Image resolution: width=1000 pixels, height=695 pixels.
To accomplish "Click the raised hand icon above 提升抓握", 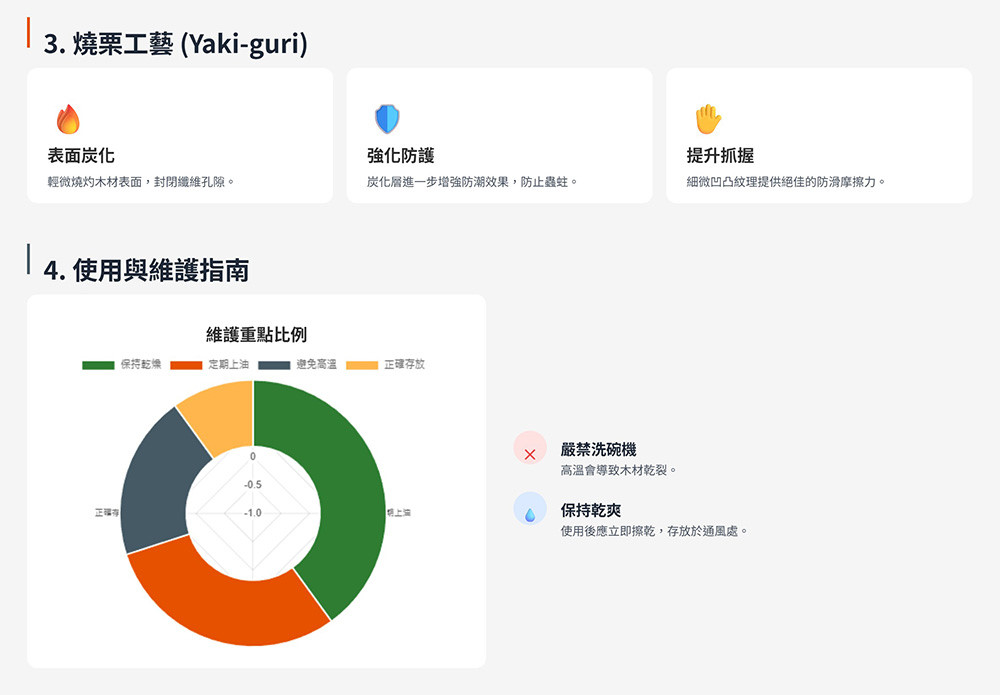I will pos(707,119).
